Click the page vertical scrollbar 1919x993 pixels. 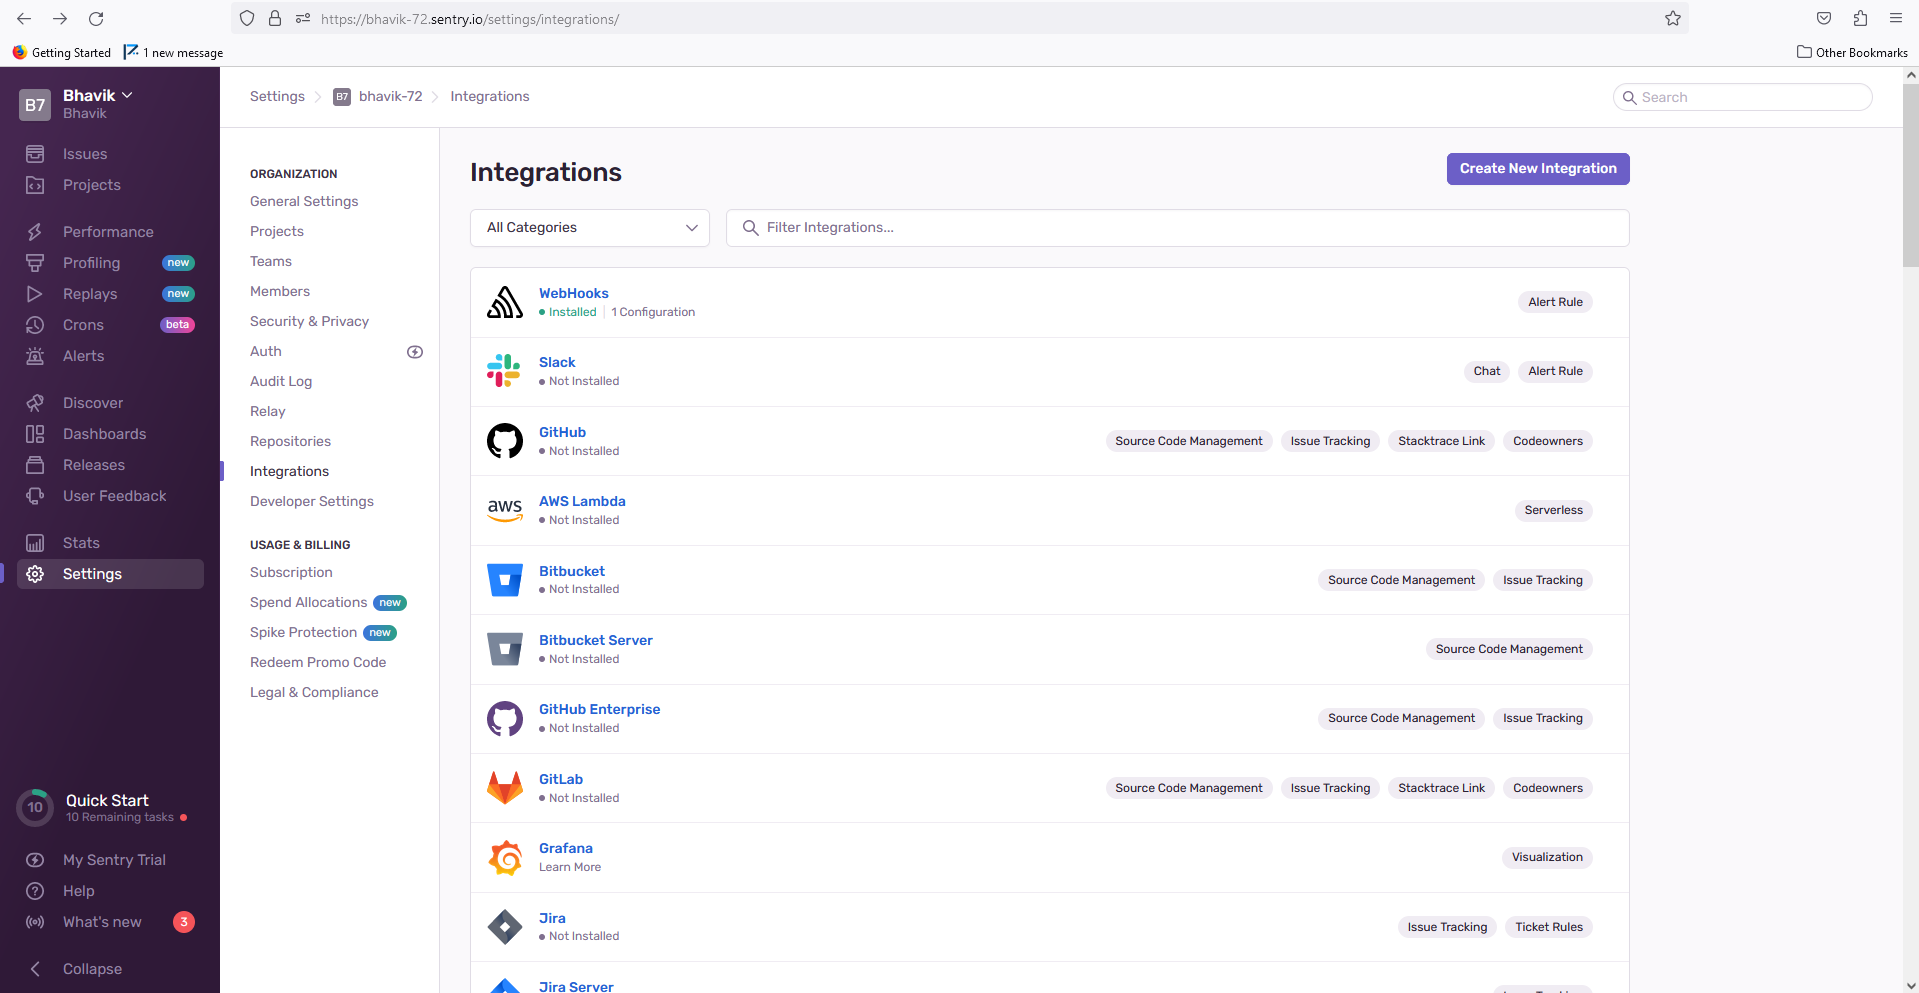[x=1911, y=175]
